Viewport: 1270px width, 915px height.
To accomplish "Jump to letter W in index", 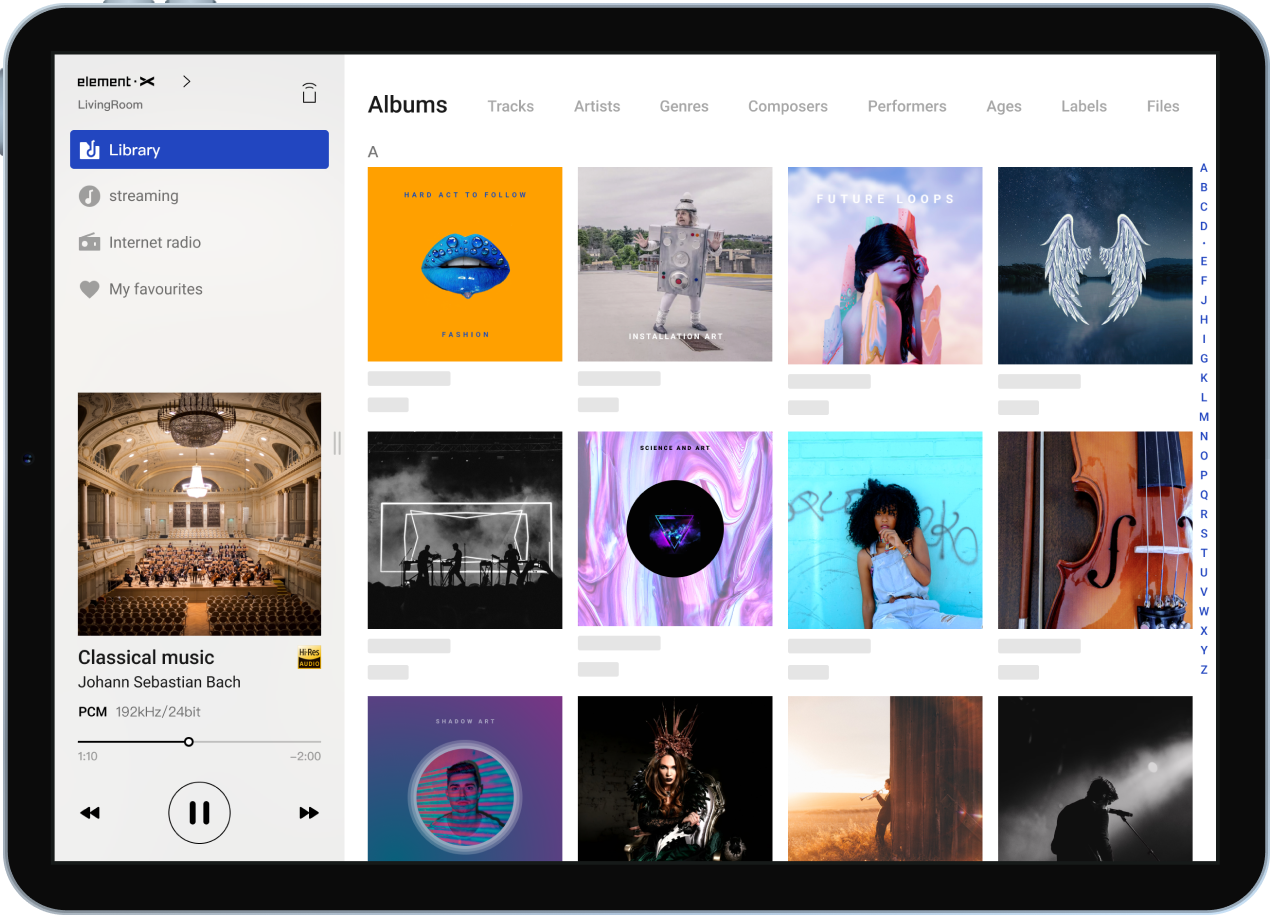I will pos(1204,611).
